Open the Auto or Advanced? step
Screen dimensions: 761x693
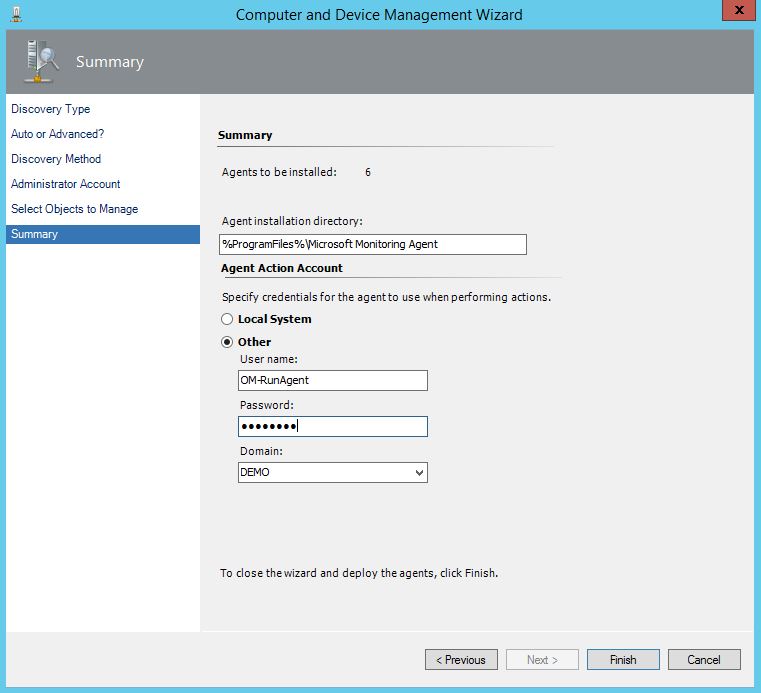[57, 134]
